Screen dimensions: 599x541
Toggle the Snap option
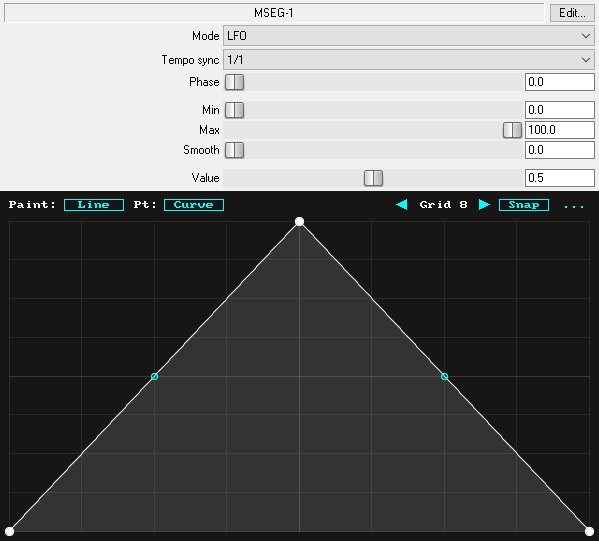coord(524,205)
